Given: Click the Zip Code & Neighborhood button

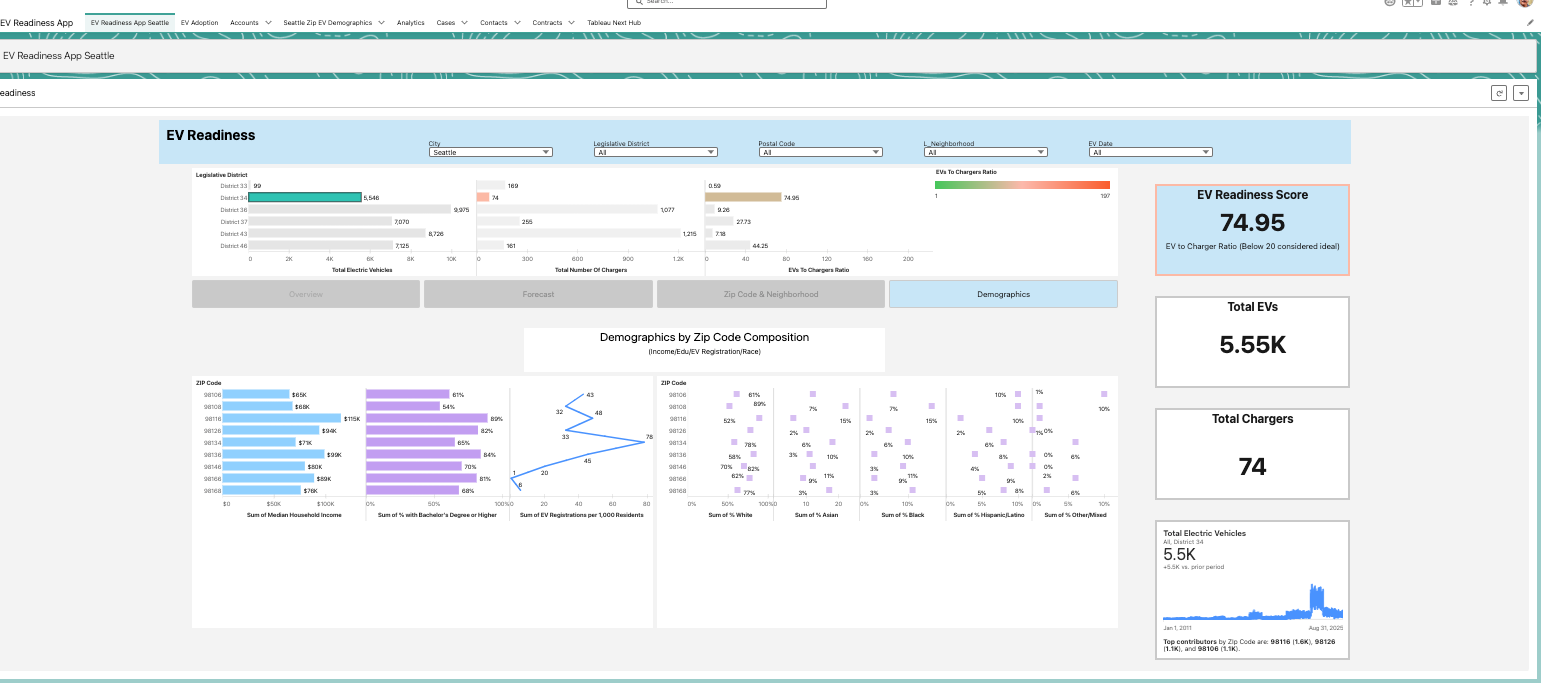Looking at the screenshot, I should click(x=771, y=294).
